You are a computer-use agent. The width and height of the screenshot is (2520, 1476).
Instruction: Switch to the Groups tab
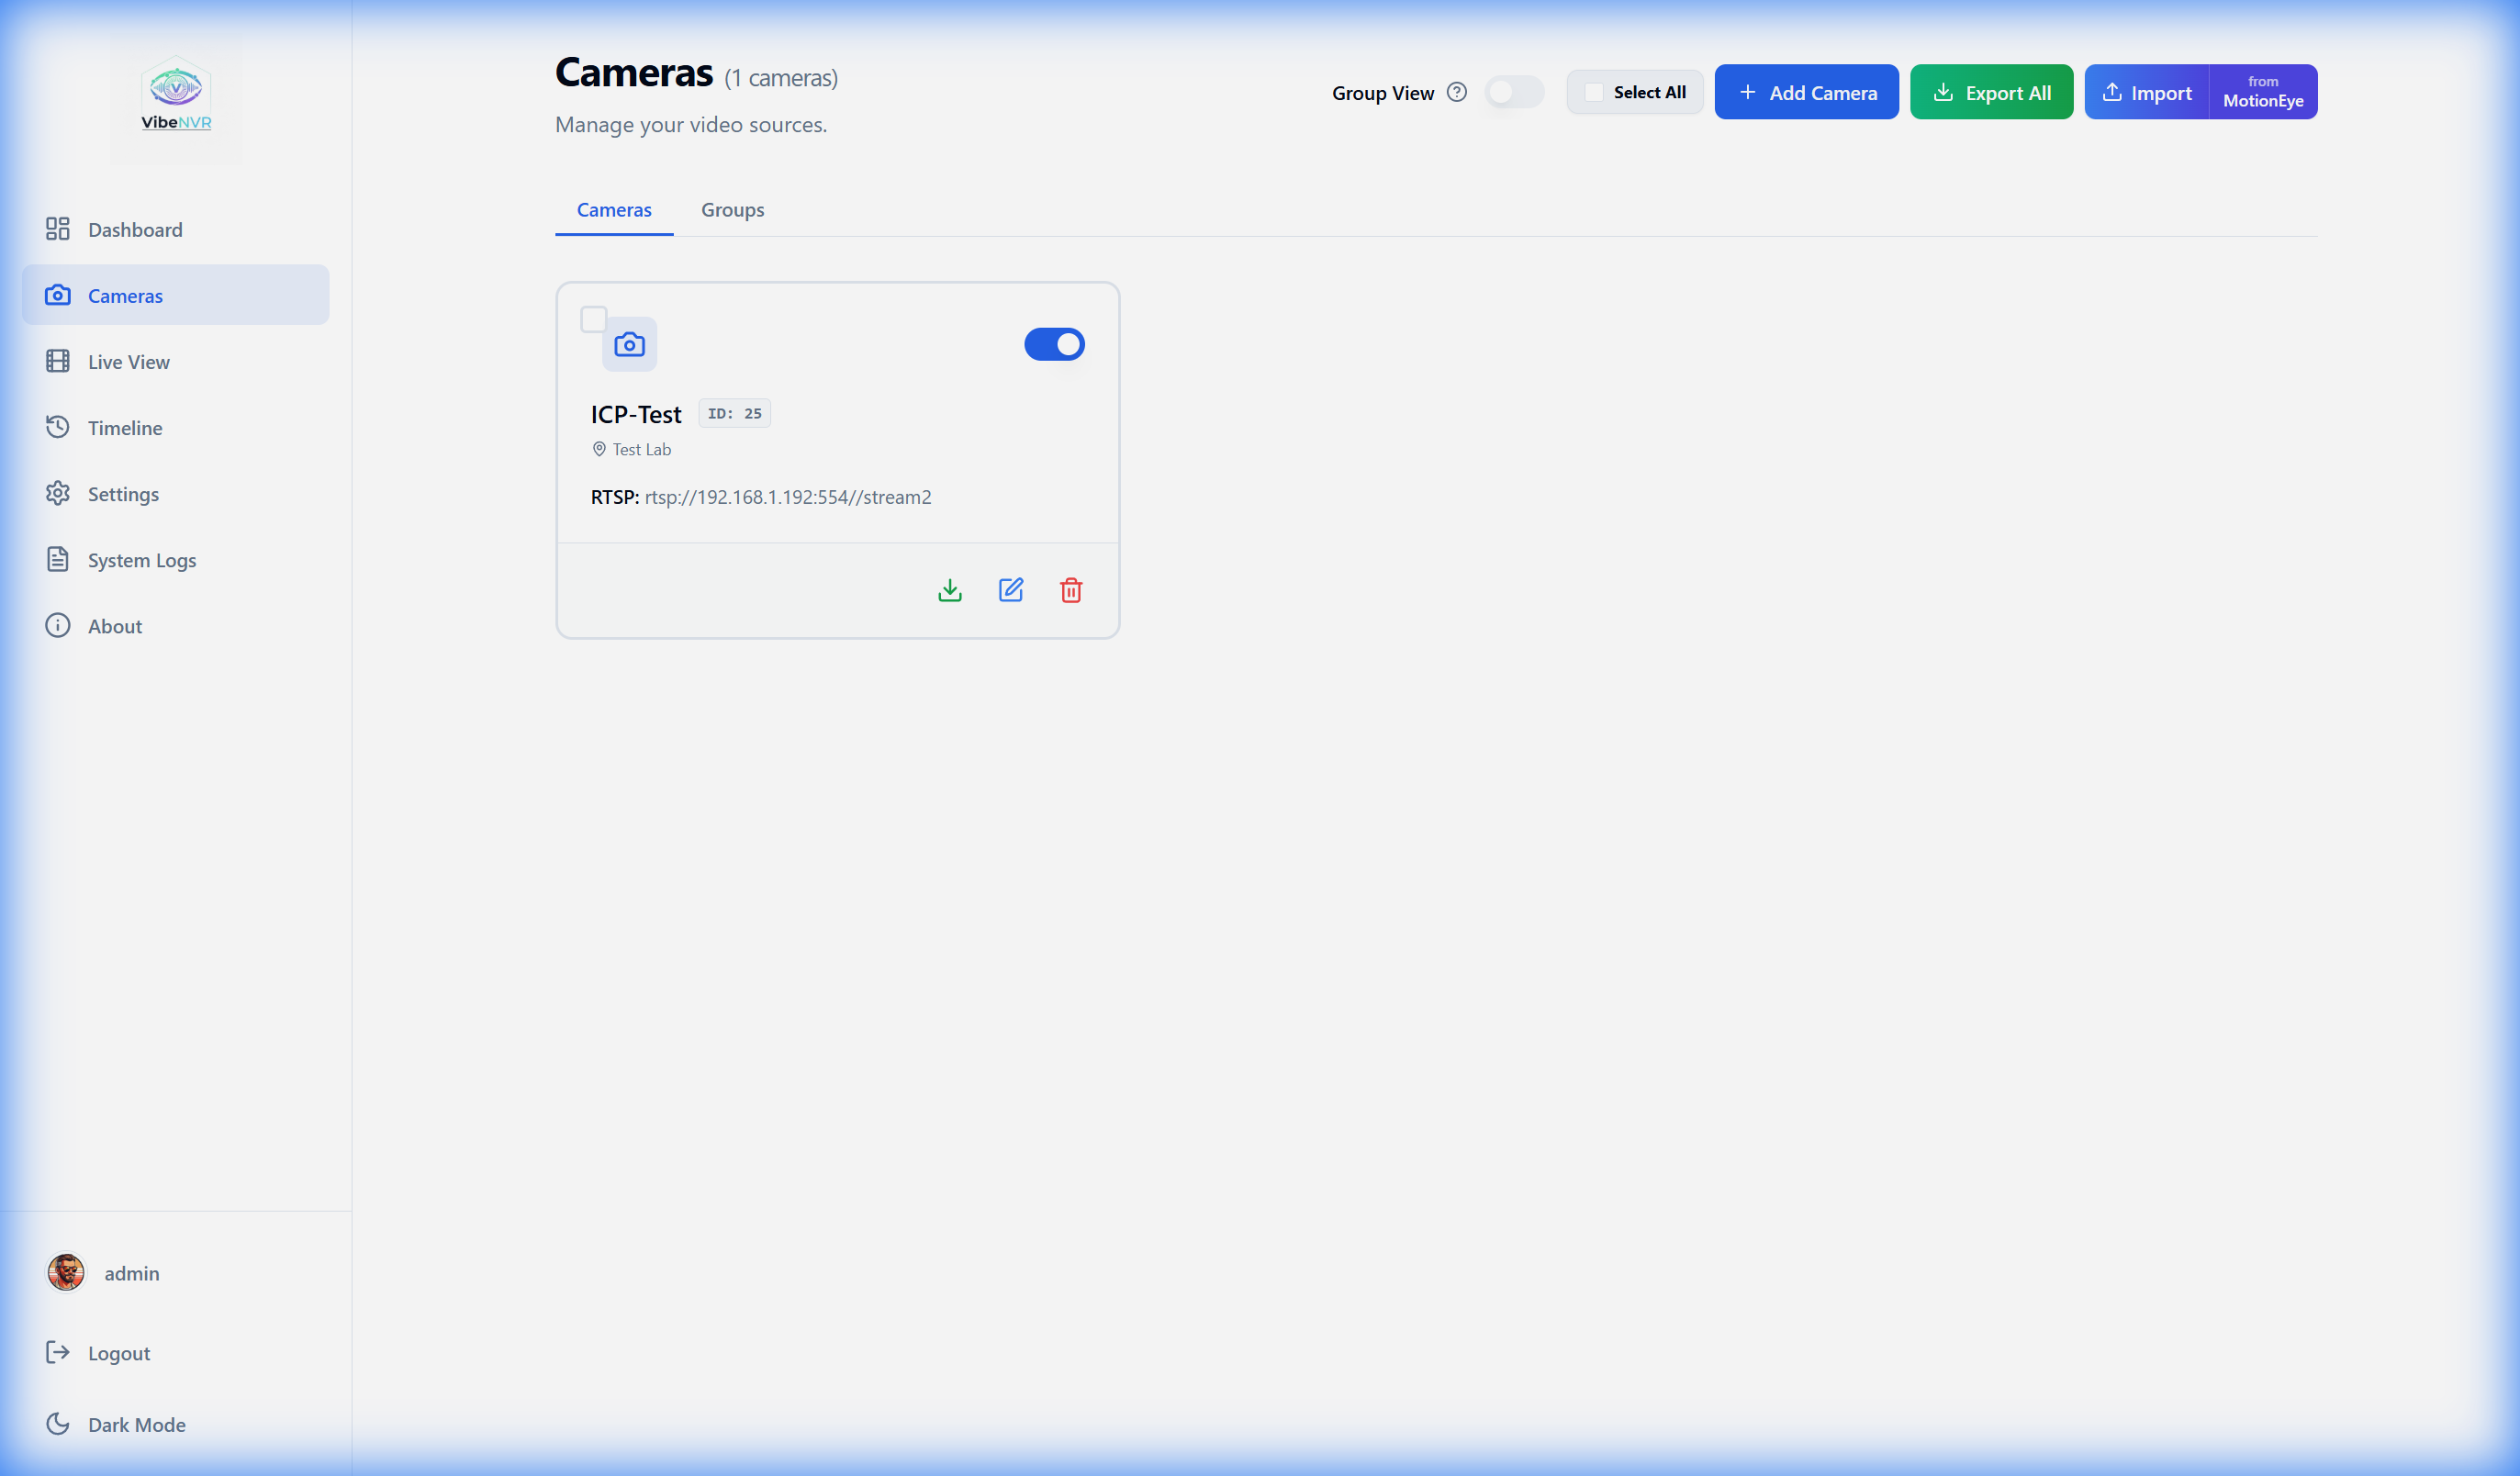pyautogui.click(x=732, y=210)
